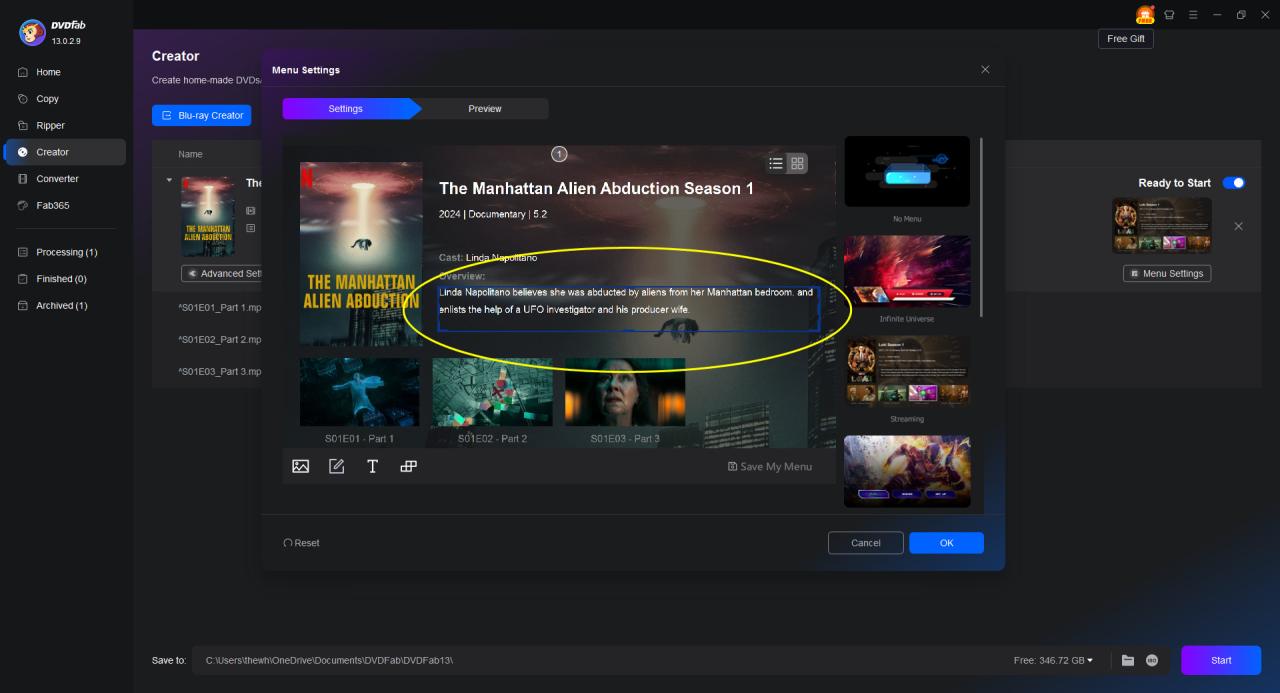Screen dimensions: 1280x693
Task: Open Converter in the sidebar
Action: pyautogui.click(x=57, y=179)
